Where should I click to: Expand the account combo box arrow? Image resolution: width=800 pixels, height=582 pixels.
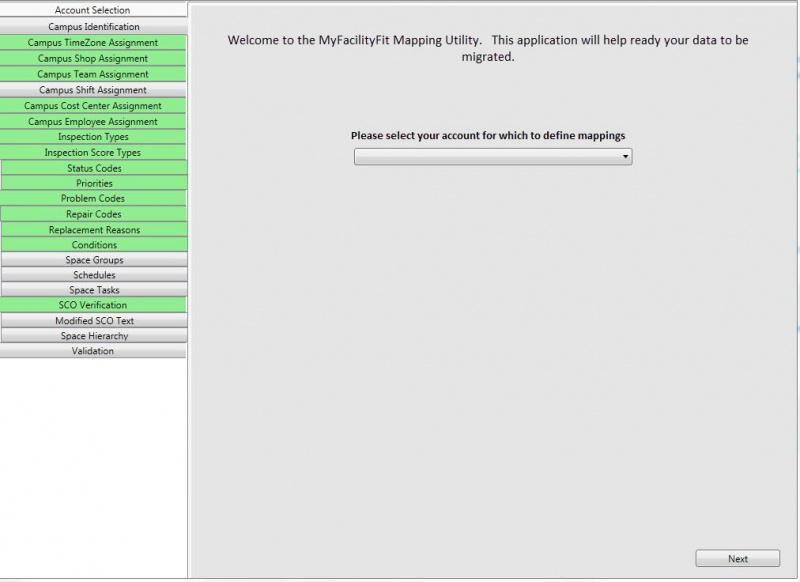click(625, 156)
